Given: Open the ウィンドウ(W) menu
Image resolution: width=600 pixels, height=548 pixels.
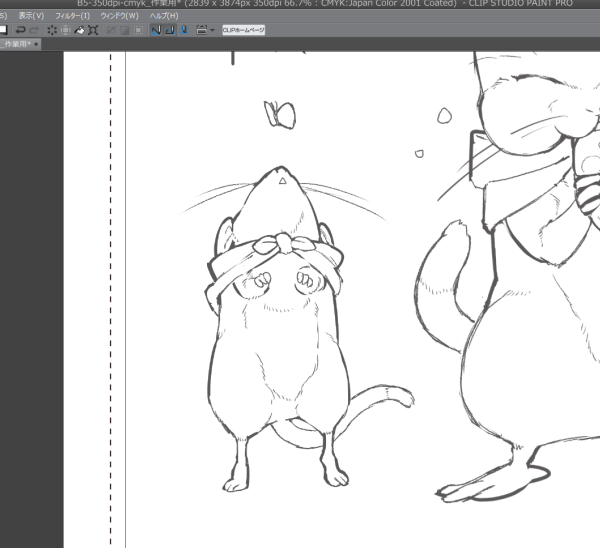Looking at the screenshot, I should click(x=119, y=16).
